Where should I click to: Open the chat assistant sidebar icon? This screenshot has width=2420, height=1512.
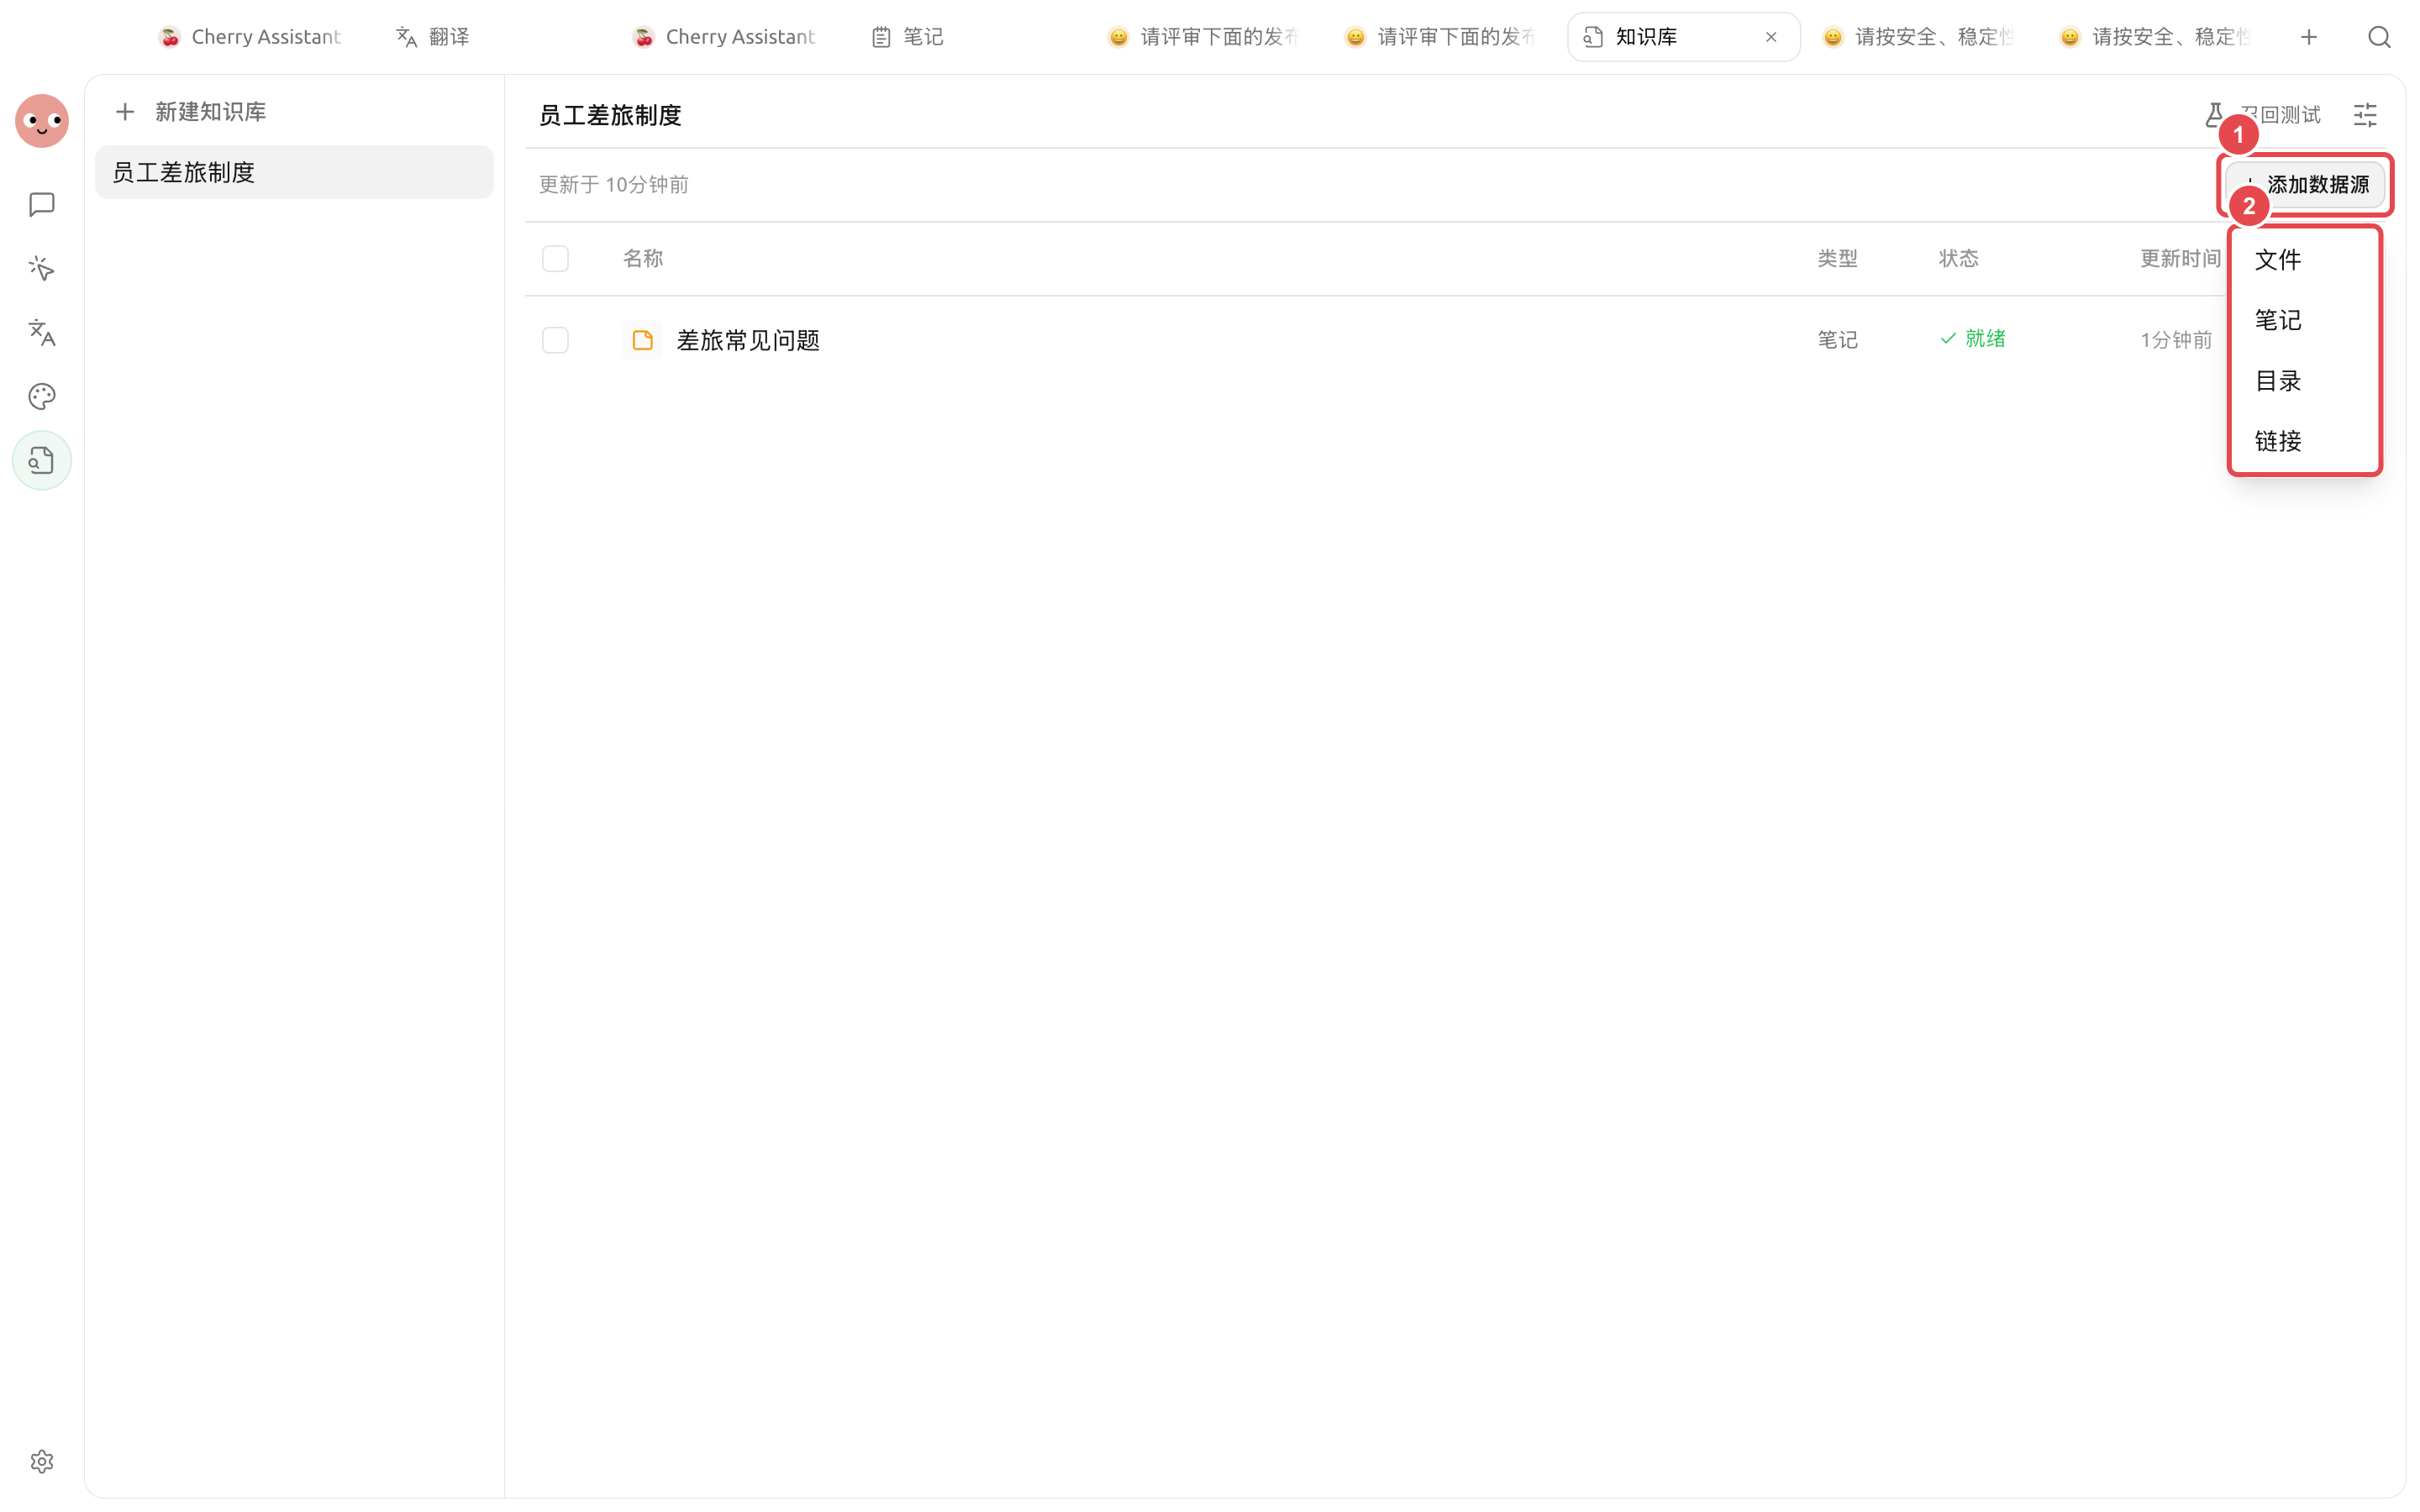(x=42, y=205)
